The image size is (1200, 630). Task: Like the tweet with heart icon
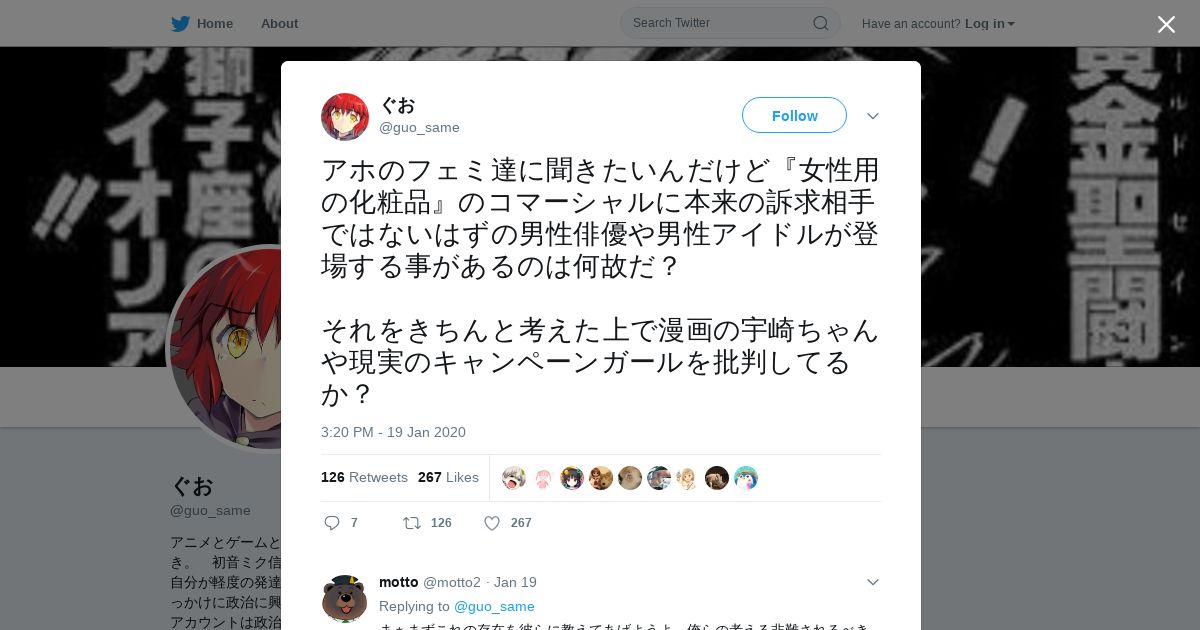(x=492, y=523)
